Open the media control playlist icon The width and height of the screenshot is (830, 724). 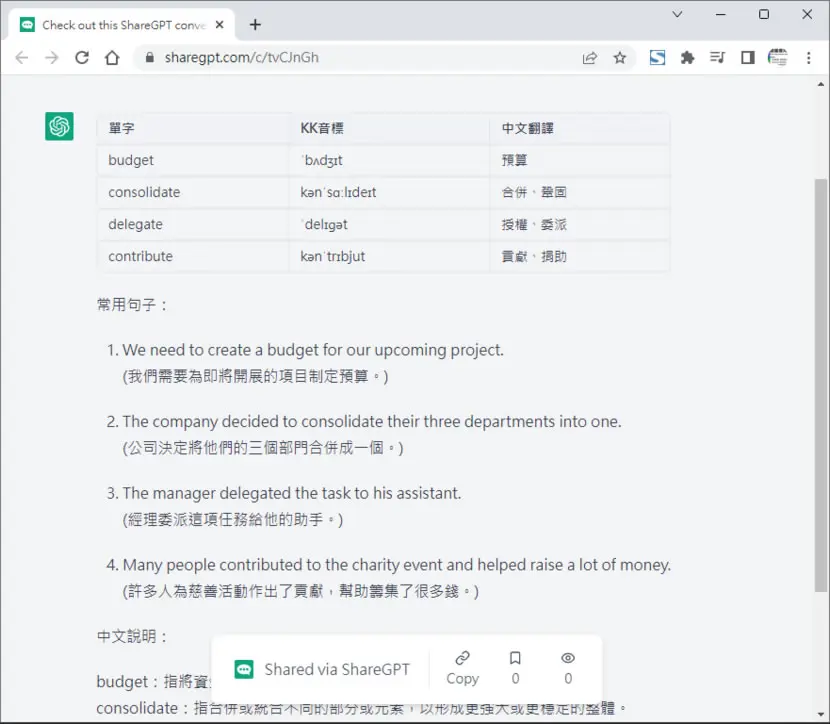pos(717,57)
